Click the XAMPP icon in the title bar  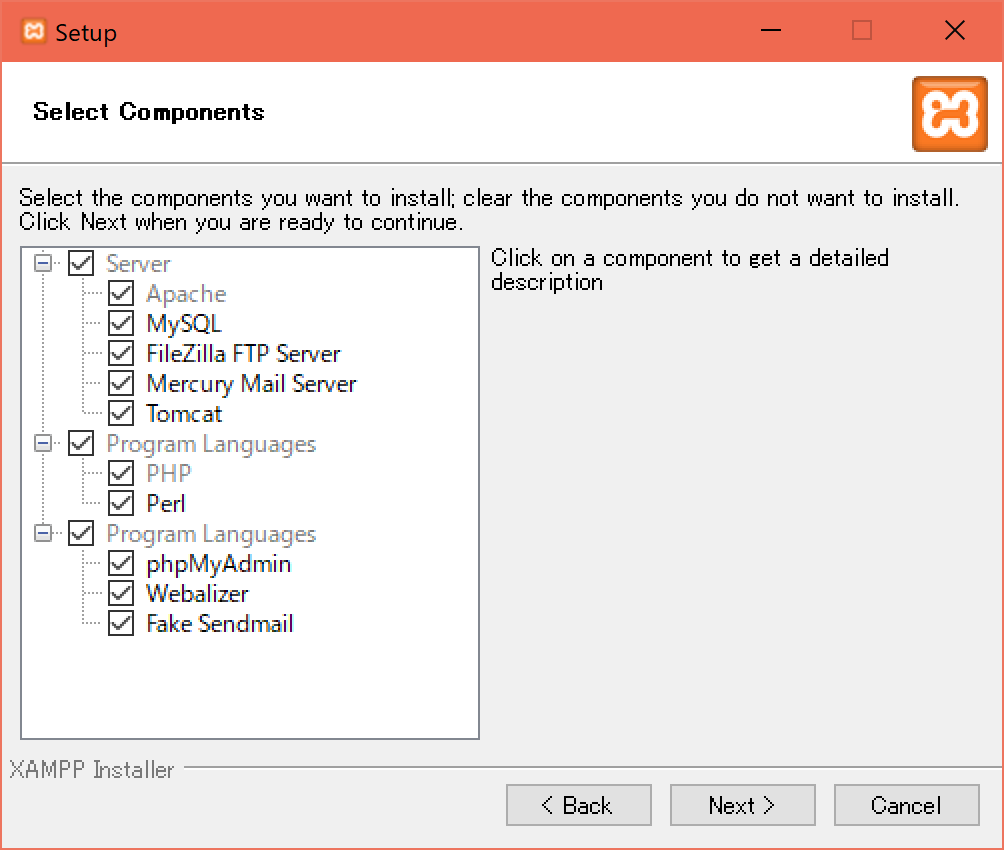[x=33, y=31]
